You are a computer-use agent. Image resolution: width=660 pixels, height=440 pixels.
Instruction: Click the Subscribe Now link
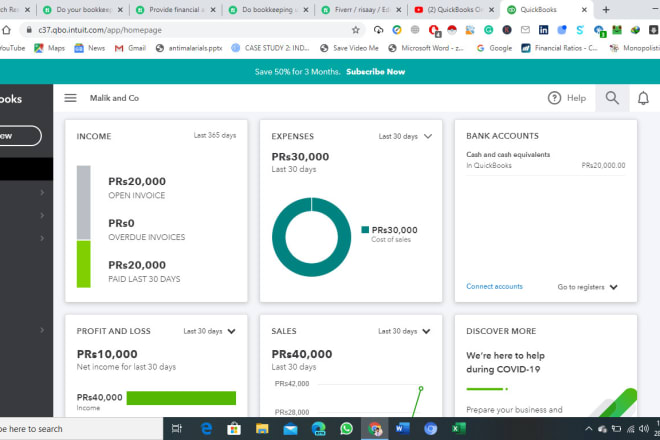pos(375,72)
